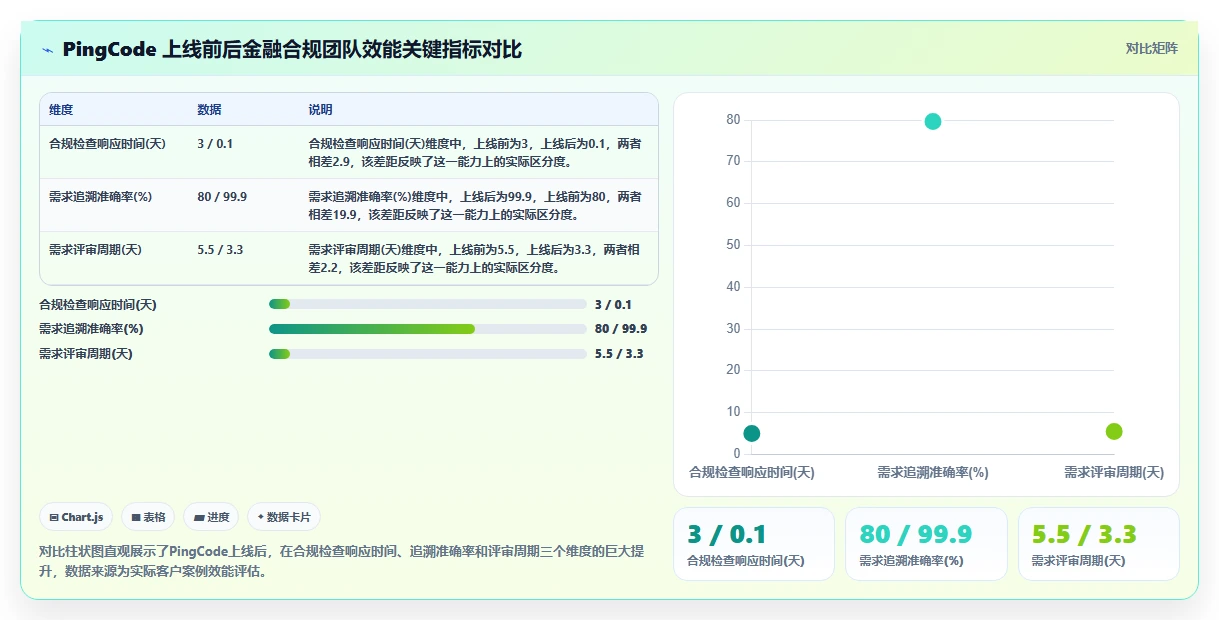Click the dark teal chart point for 合规检查响应时间
The image size is (1219, 620).
[752, 433]
